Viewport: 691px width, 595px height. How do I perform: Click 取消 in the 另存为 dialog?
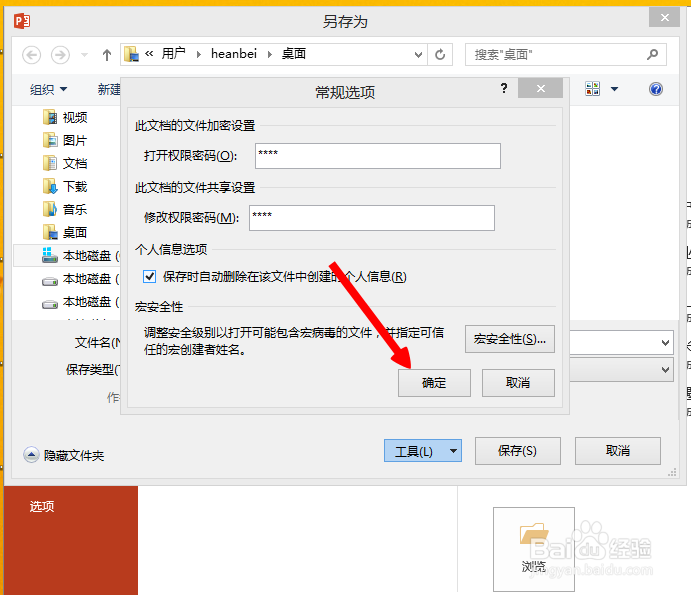(617, 451)
